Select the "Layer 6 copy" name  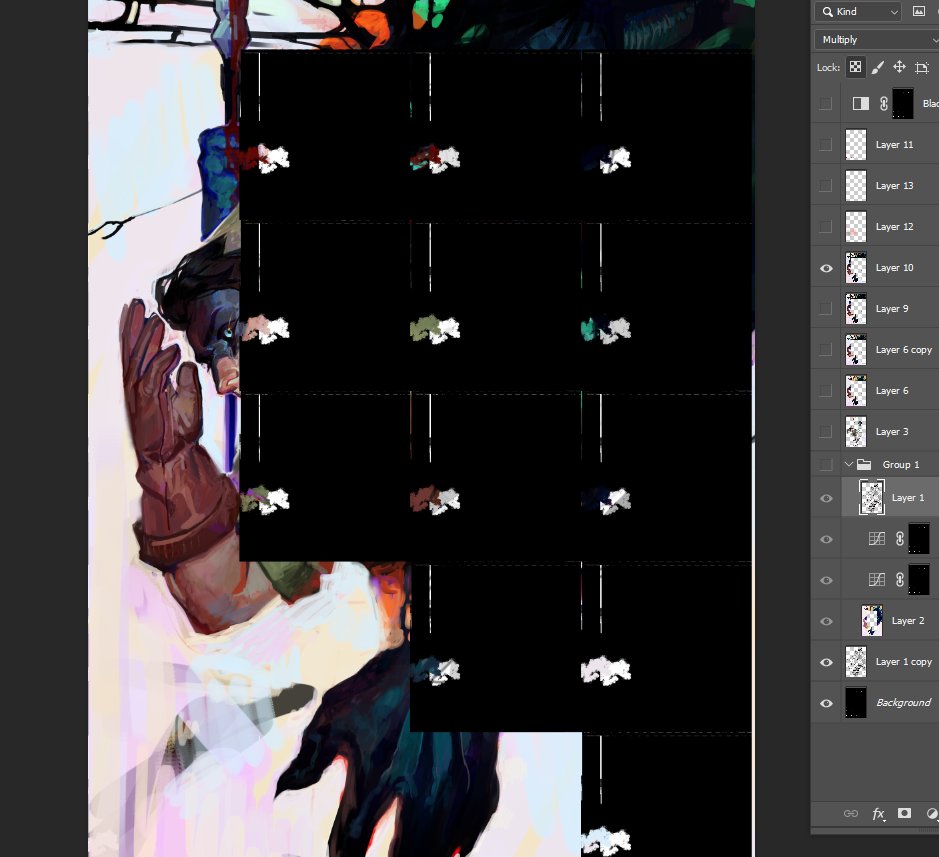pyautogui.click(x=904, y=350)
